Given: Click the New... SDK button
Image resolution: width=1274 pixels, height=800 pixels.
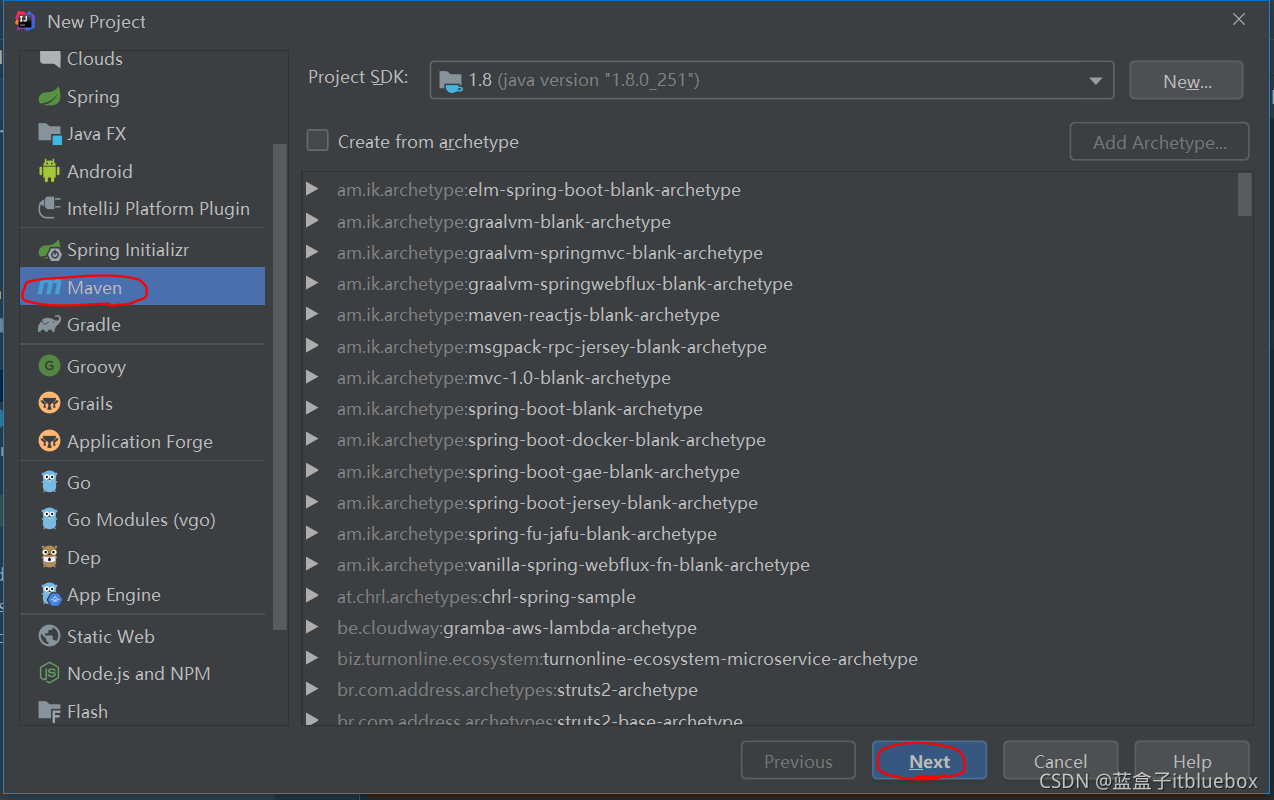Looking at the screenshot, I should point(1186,81).
